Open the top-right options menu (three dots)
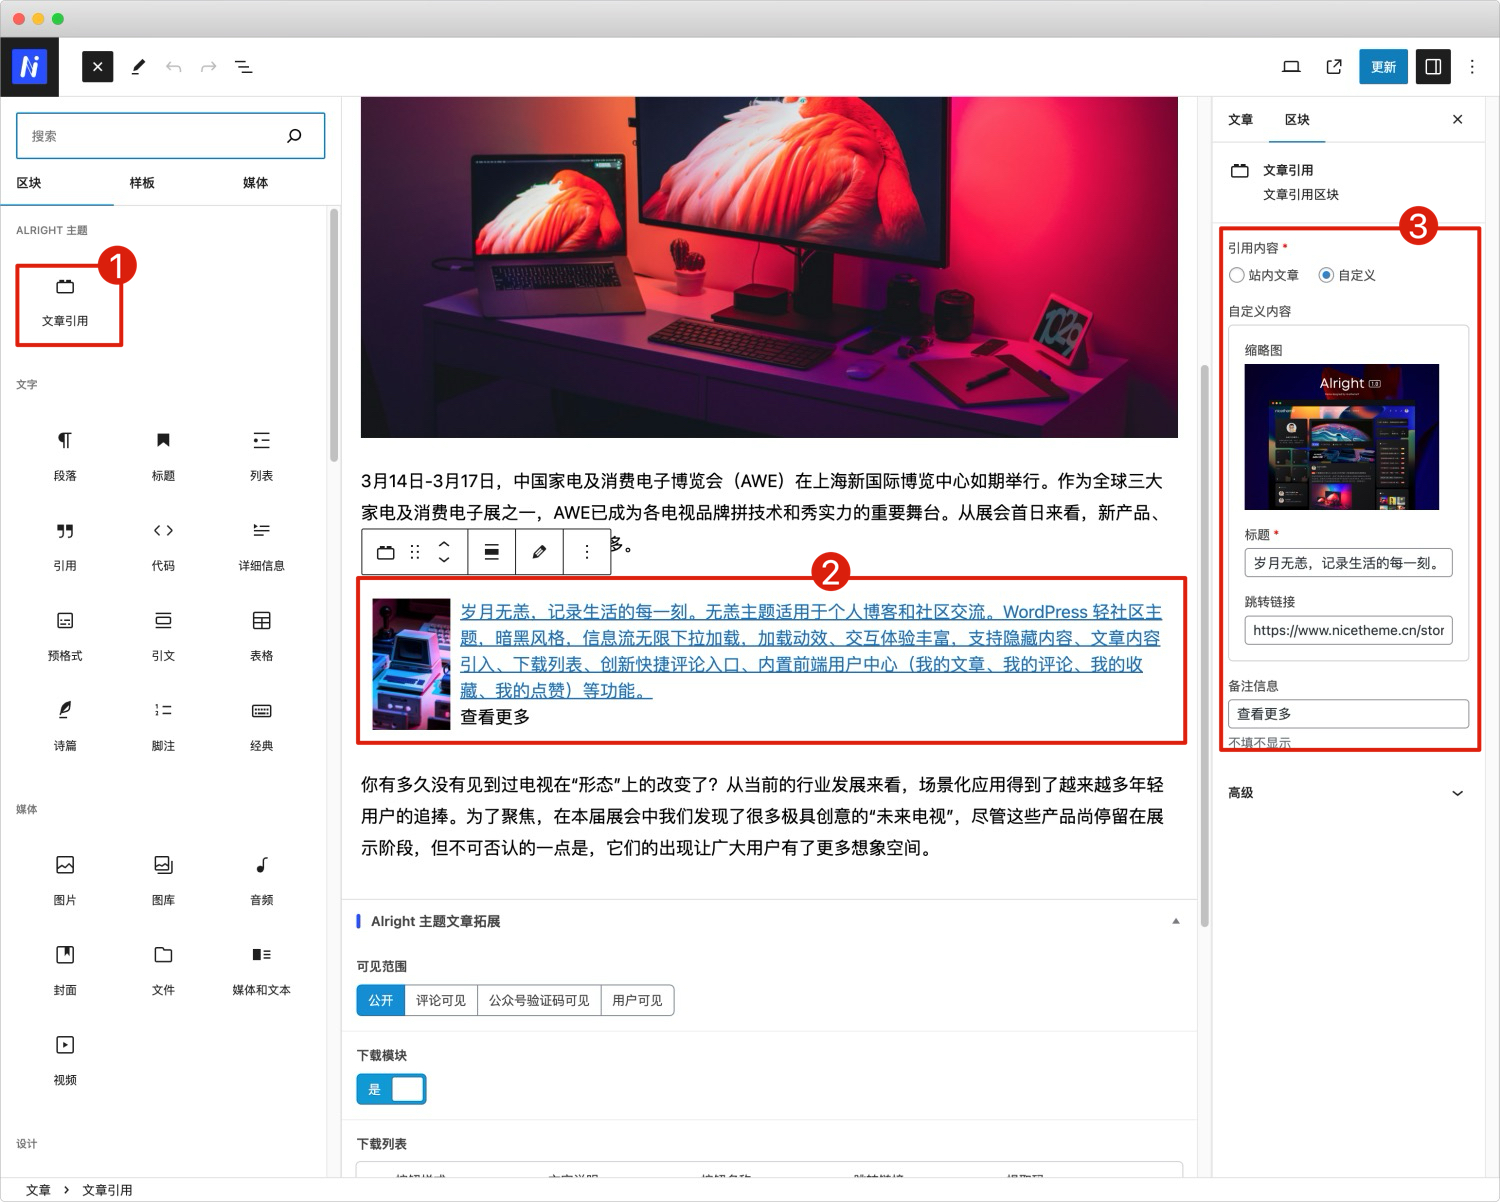 point(1472,67)
